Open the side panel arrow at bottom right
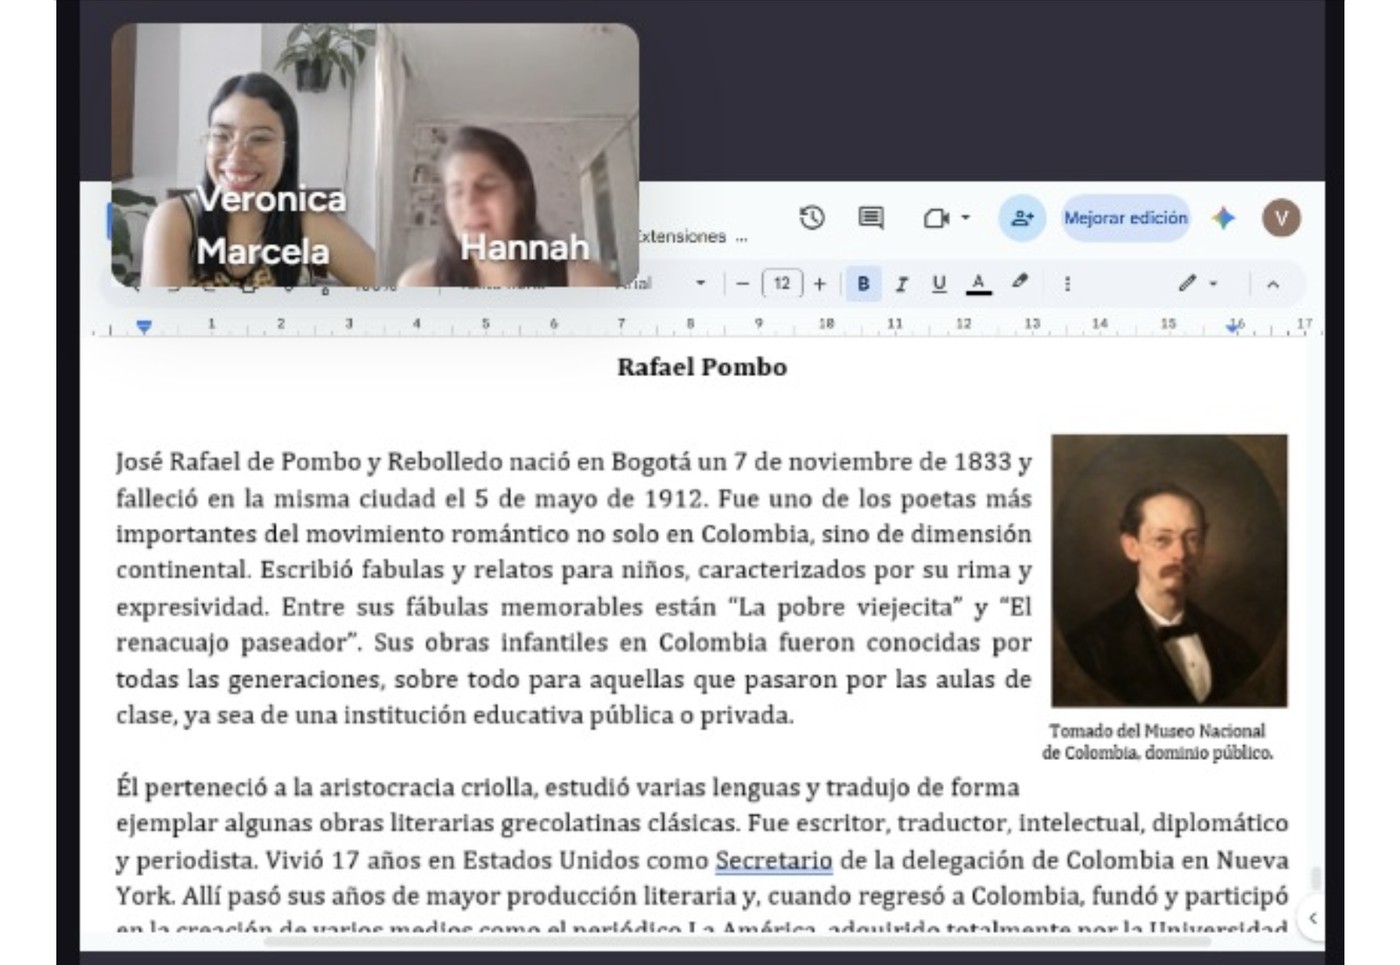This screenshot has height=965, width=1400. pyautogui.click(x=1312, y=918)
